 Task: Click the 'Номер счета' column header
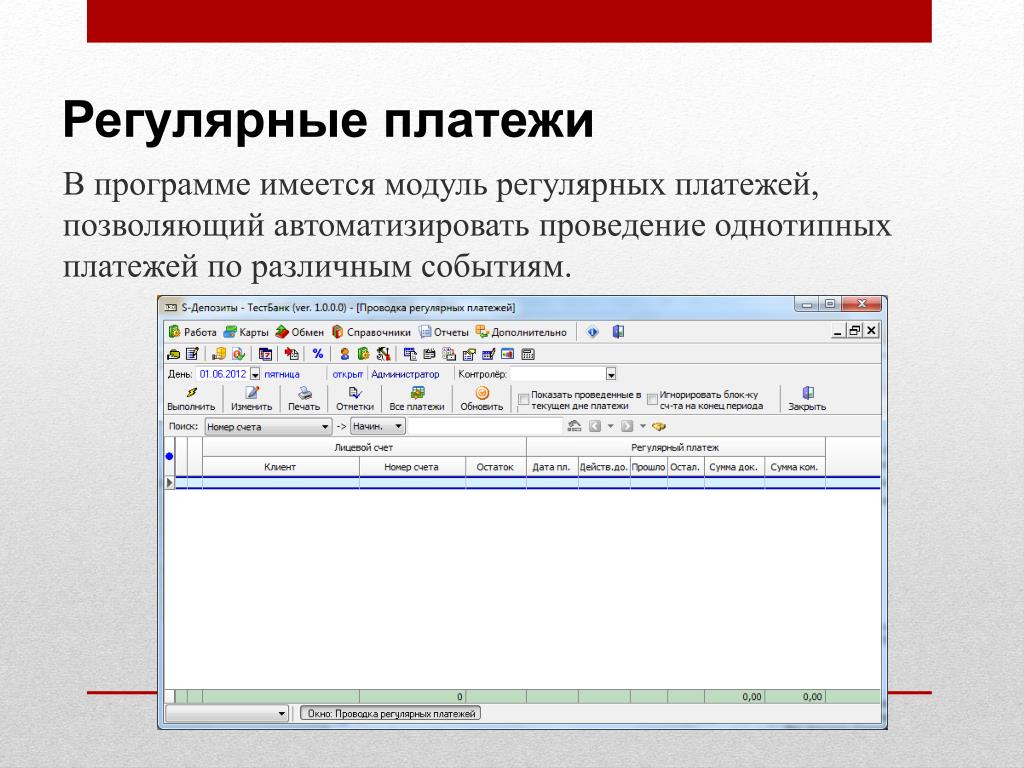[411, 467]
